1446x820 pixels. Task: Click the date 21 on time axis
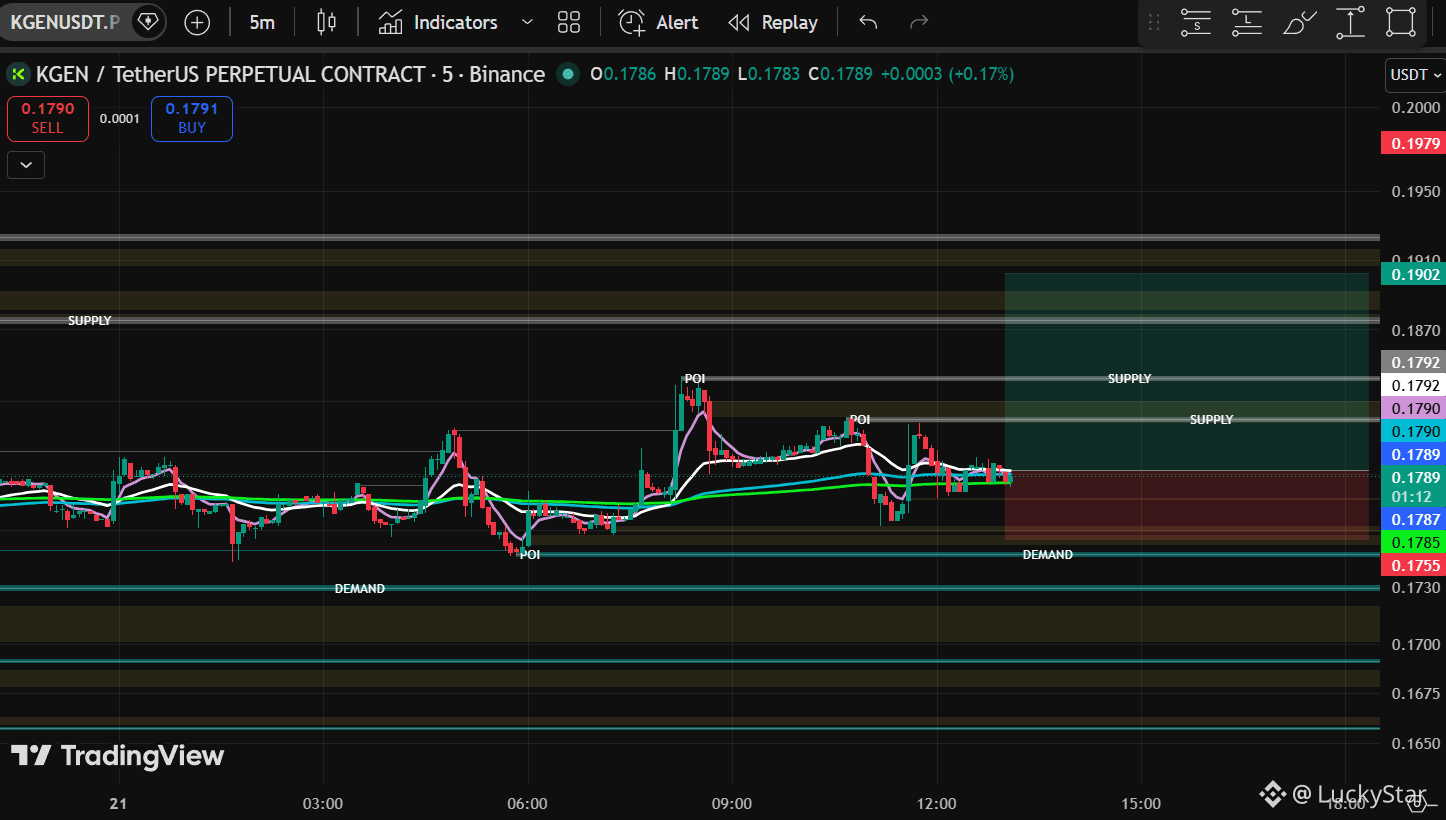(119, 804)
